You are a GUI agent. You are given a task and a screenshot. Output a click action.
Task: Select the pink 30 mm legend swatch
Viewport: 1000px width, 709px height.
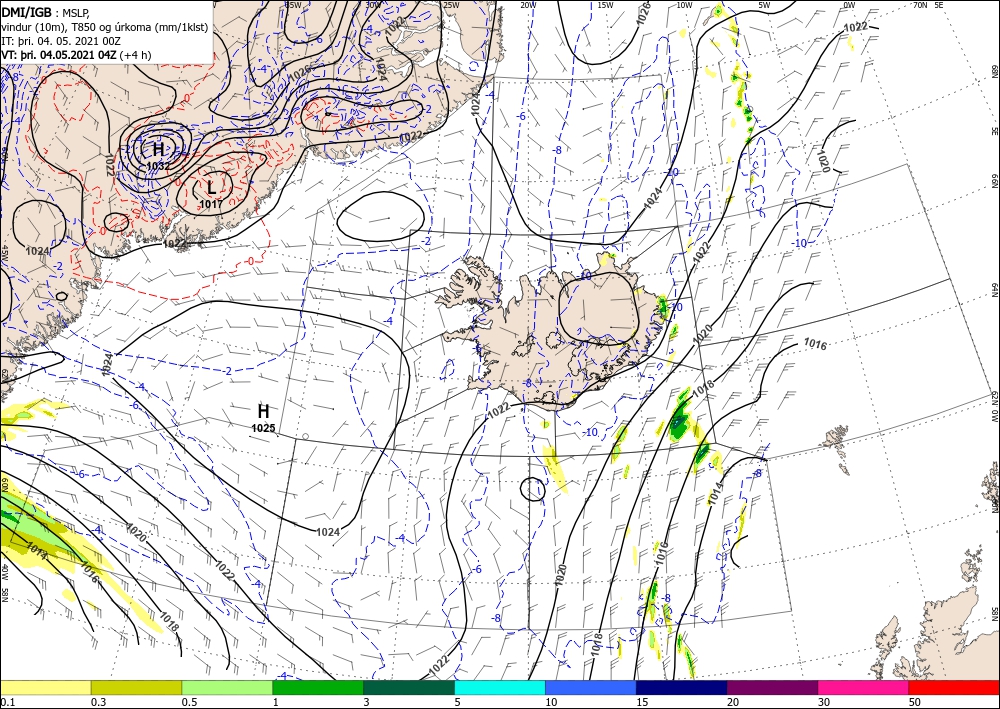tap(864, 687)
